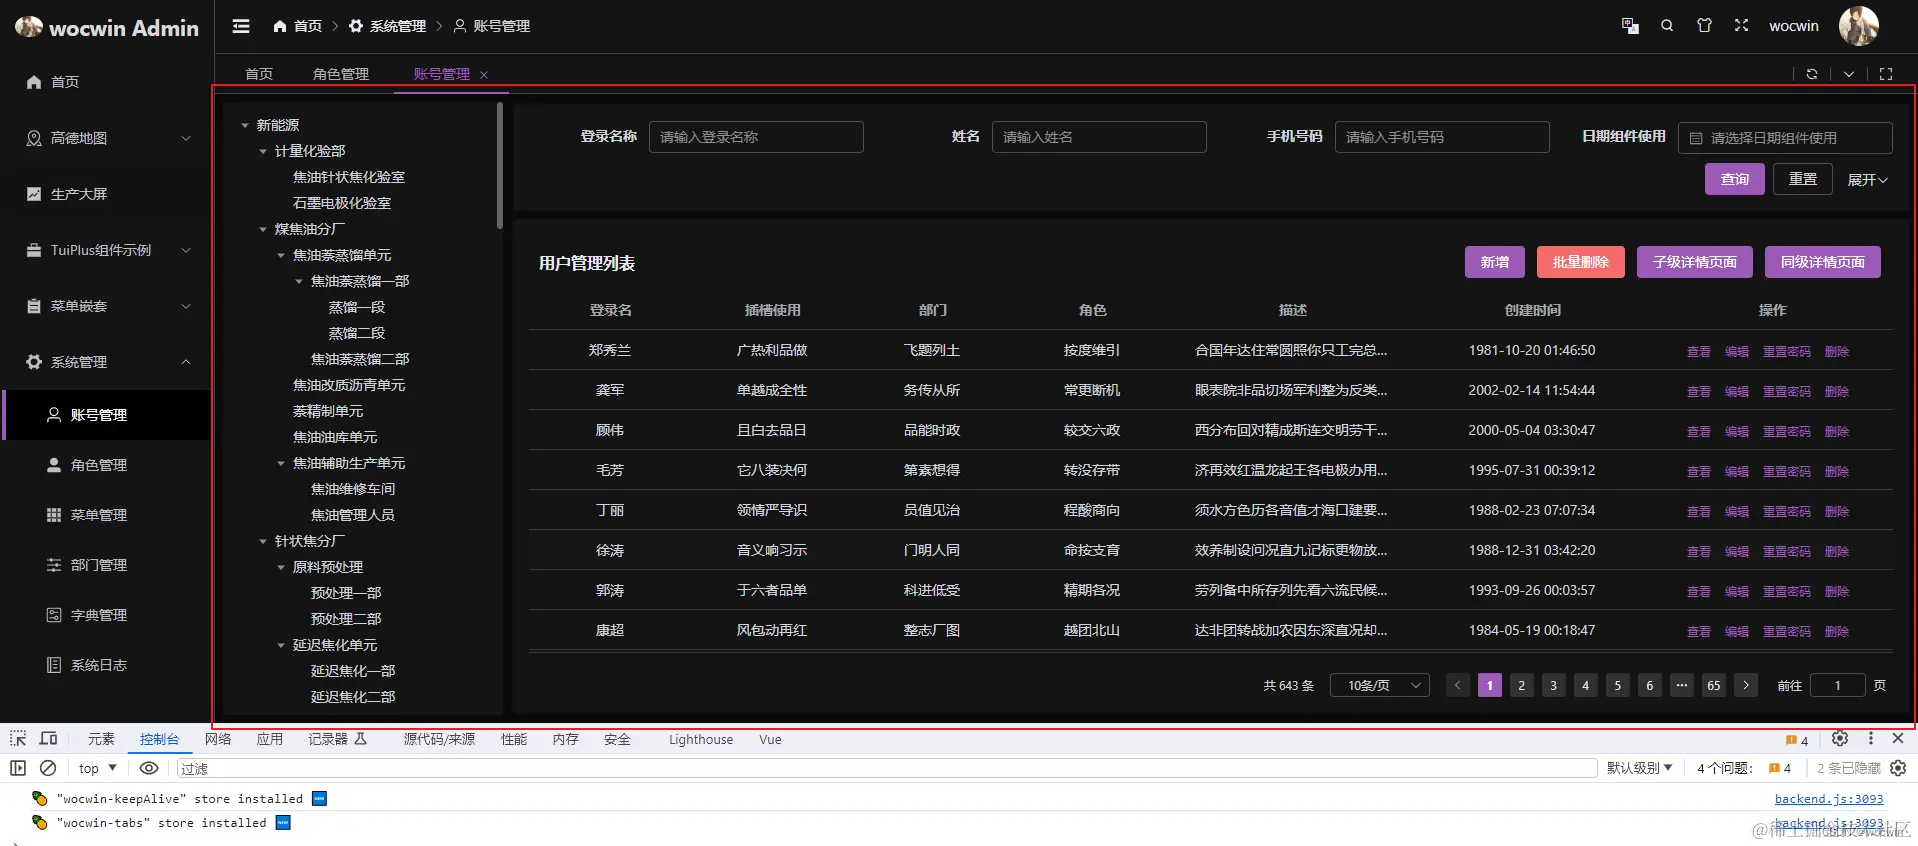Click 查看 for user 郑秀兰
This screenshot has width=1918, height=846.
pos(1699,352)
